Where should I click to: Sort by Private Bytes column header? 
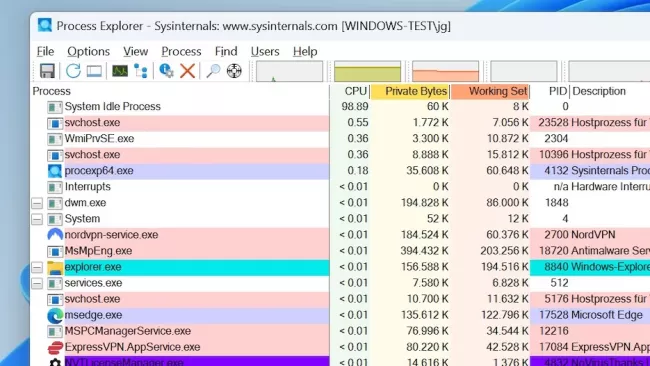click(x=411, y=91)
